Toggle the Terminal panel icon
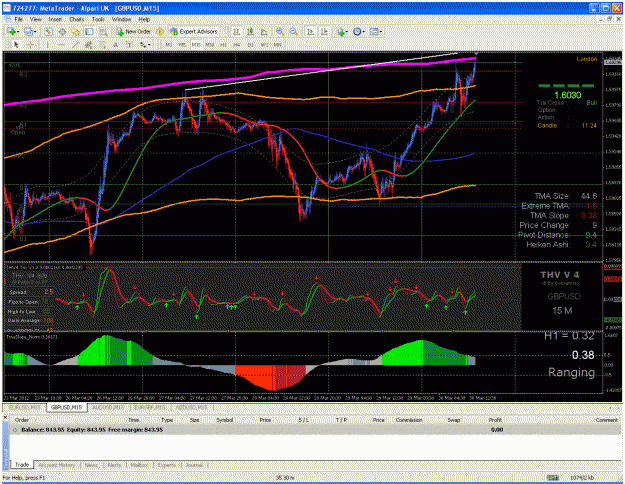This screenshot has width=625, height=484. click(x=89, y=31)
